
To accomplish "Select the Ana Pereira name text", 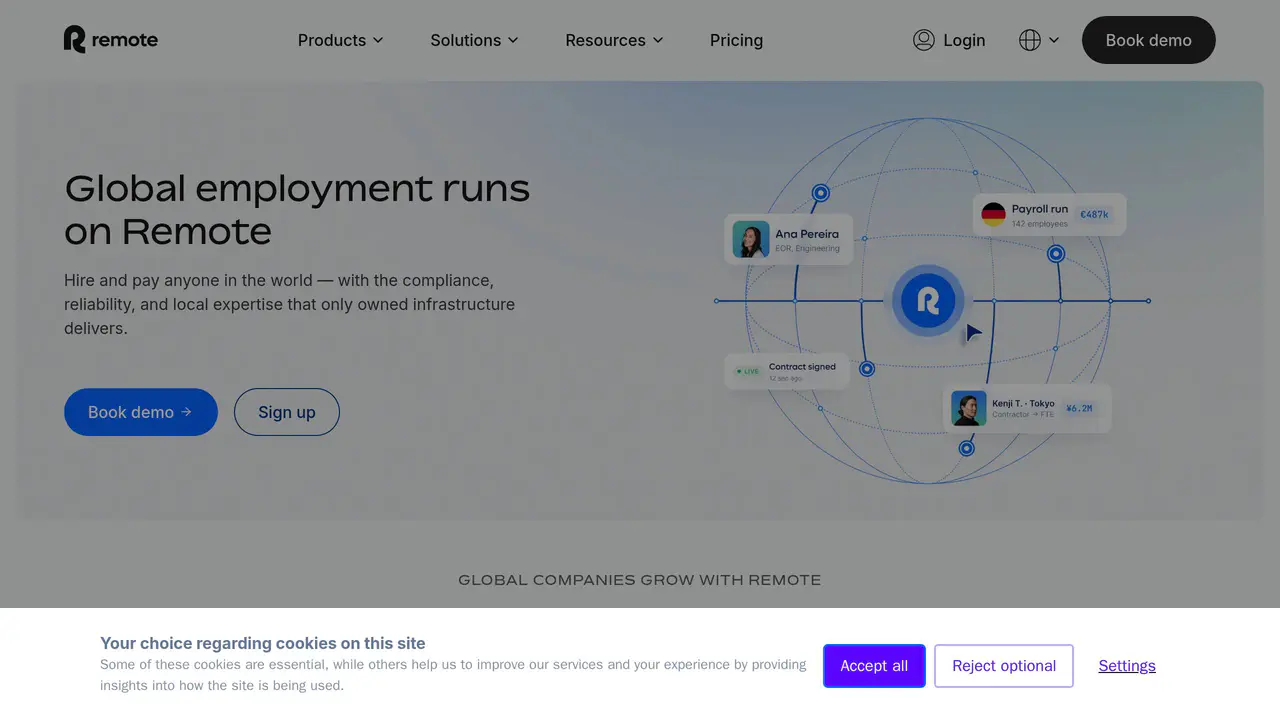I will pos(807,234).
